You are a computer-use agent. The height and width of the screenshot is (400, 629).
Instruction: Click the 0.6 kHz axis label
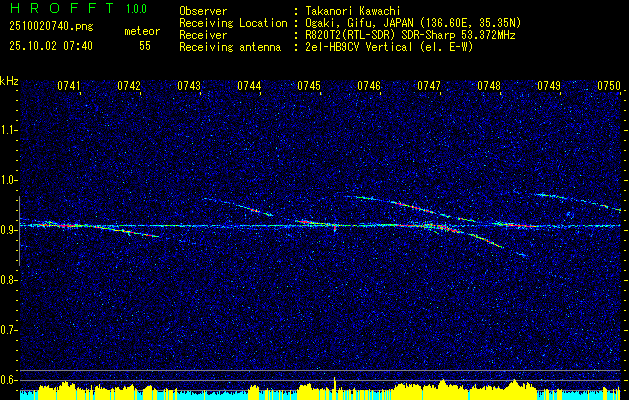pos(8,380)
